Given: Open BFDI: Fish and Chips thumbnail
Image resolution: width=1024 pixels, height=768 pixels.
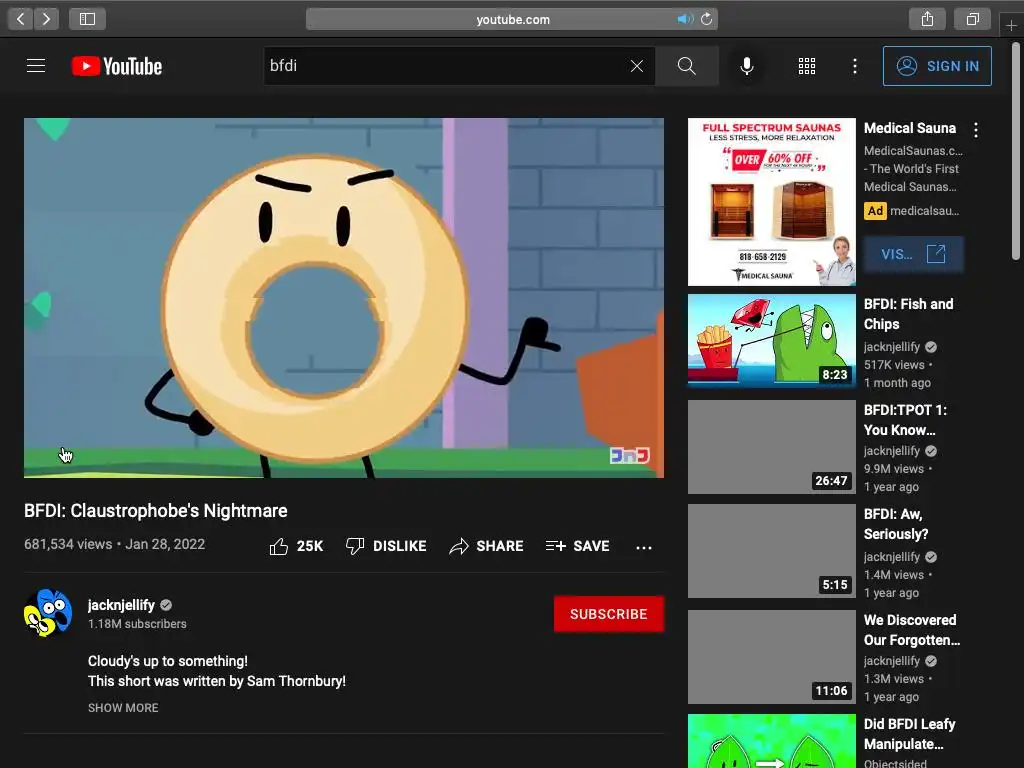Looking at the screenshot, I should pos(771,340).
